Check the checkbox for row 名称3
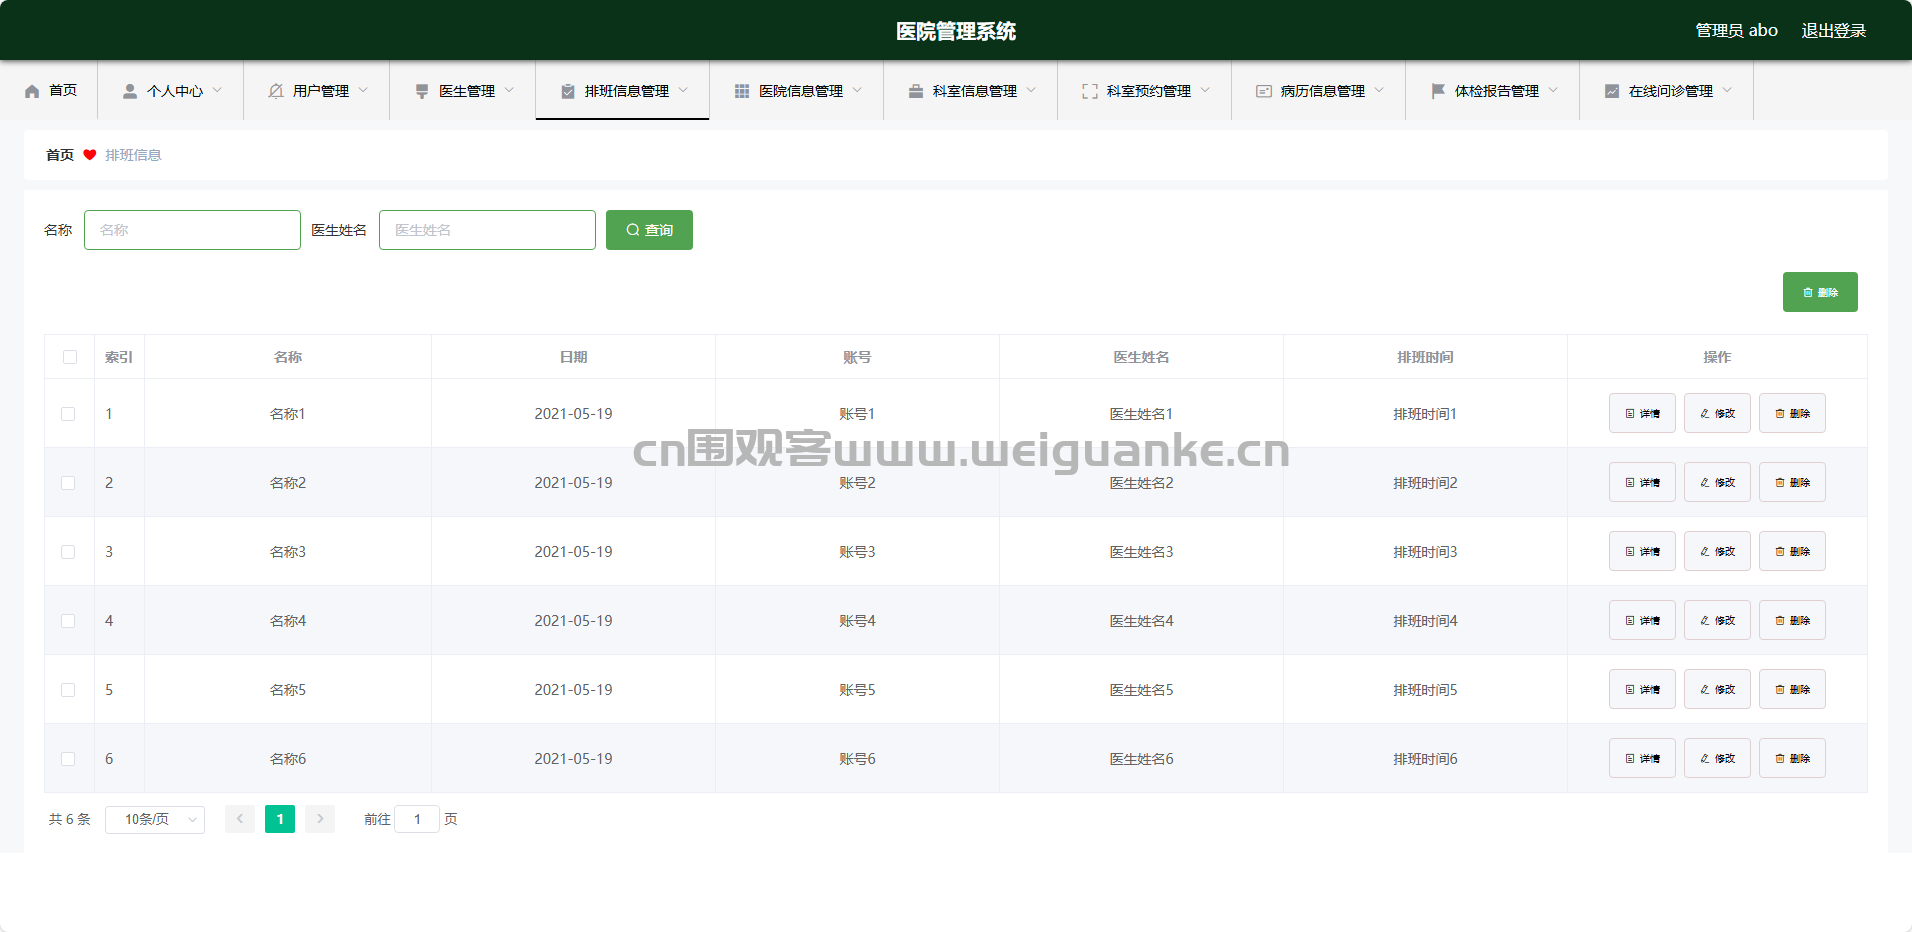 [x=68, y=552]
